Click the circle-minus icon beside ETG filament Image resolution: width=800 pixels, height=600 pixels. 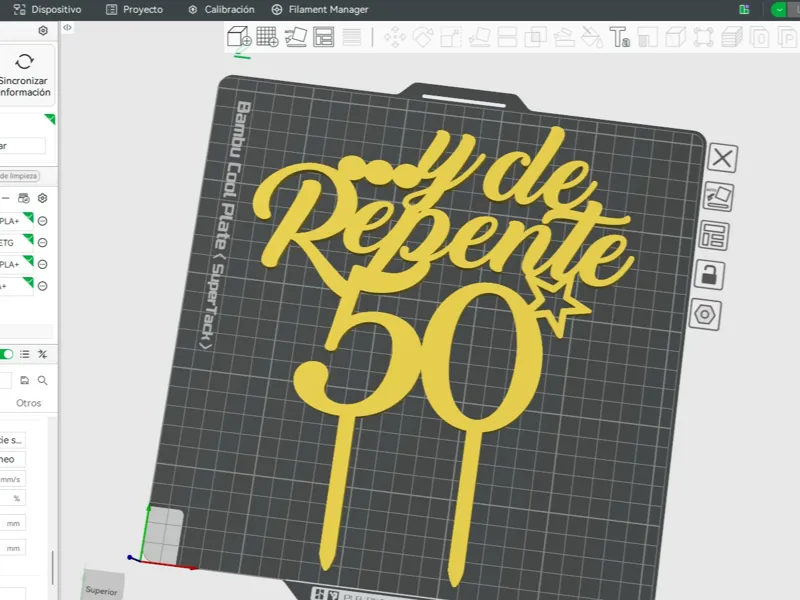pos(43,243)
